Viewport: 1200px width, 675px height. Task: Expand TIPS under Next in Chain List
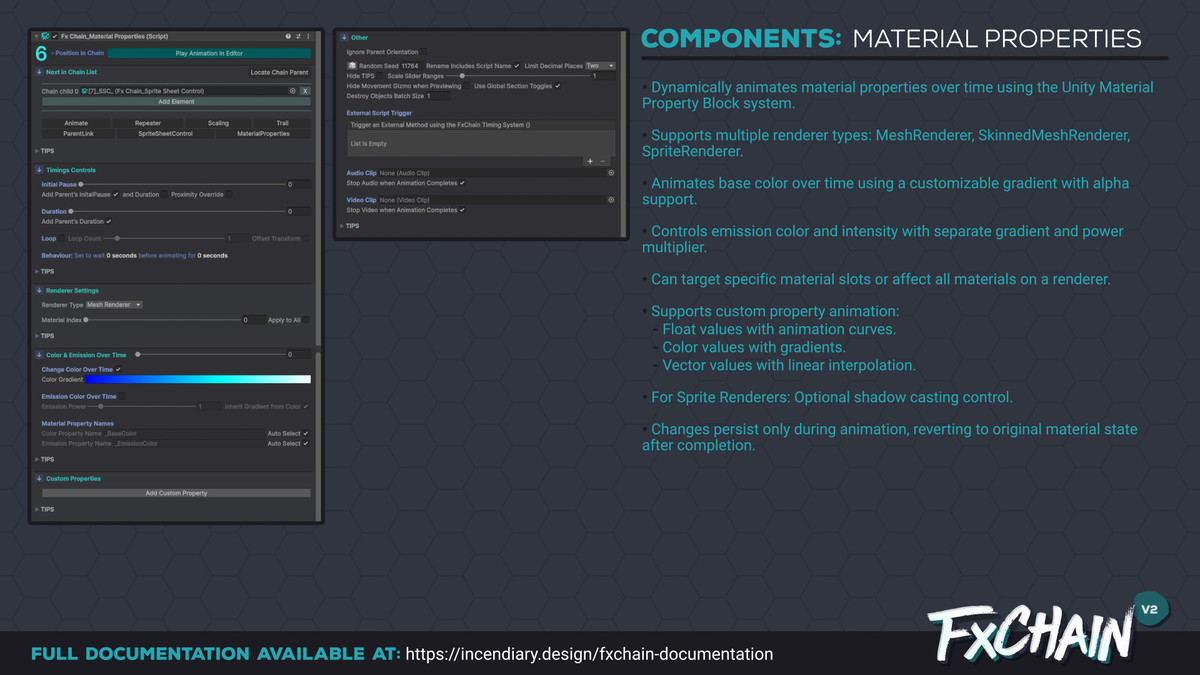[x=45, y=151]
